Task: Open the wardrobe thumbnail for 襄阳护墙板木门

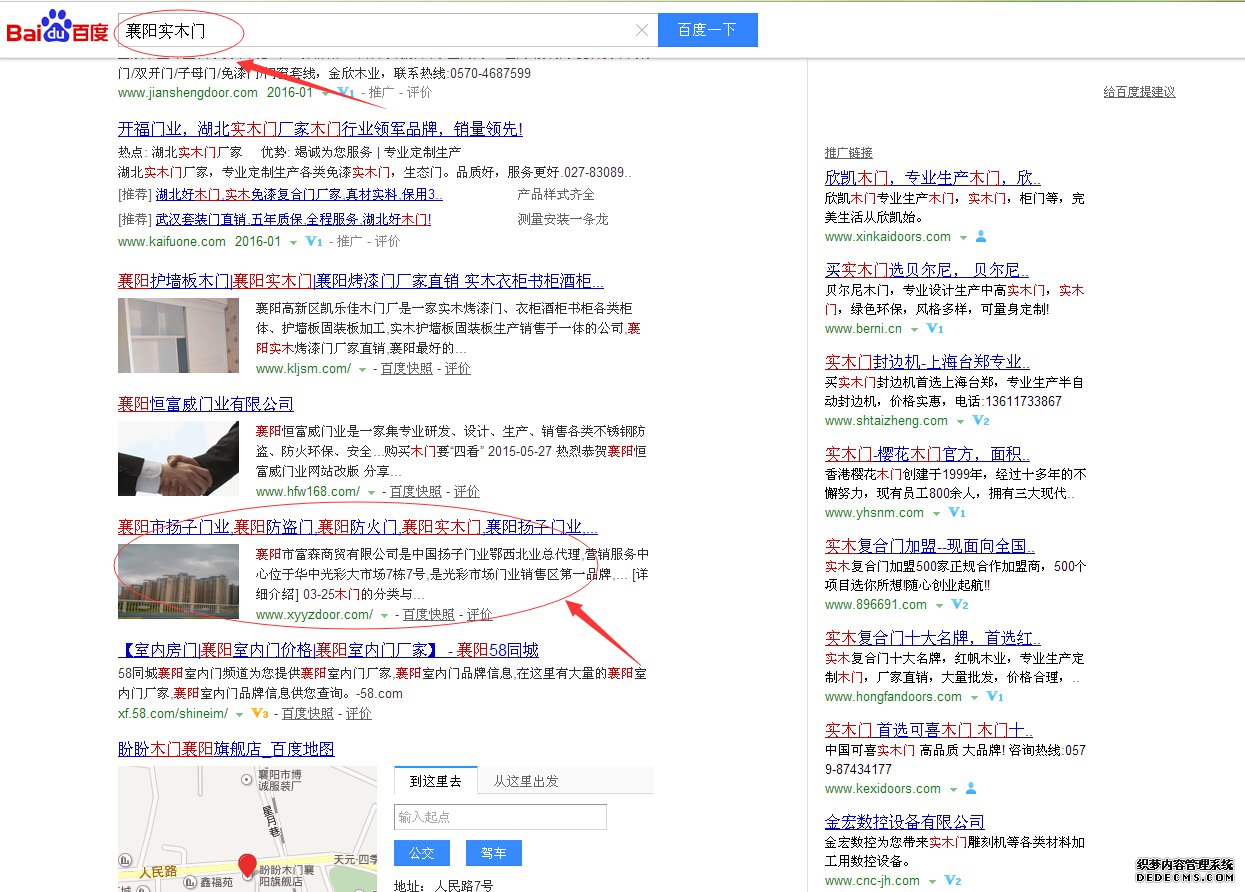Action: tap(178, 335)
